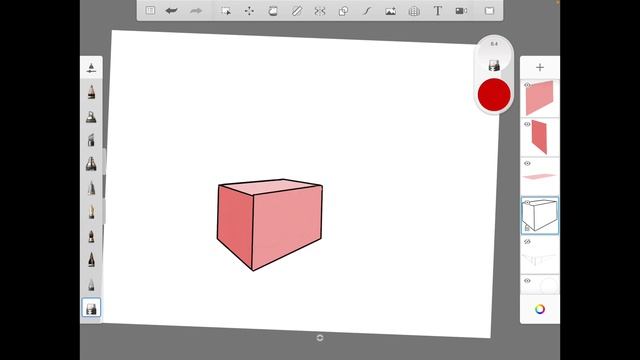This screenshot has height=360, width=640.
Task: Select the fifth gray pointed brush
Action: 91,188
